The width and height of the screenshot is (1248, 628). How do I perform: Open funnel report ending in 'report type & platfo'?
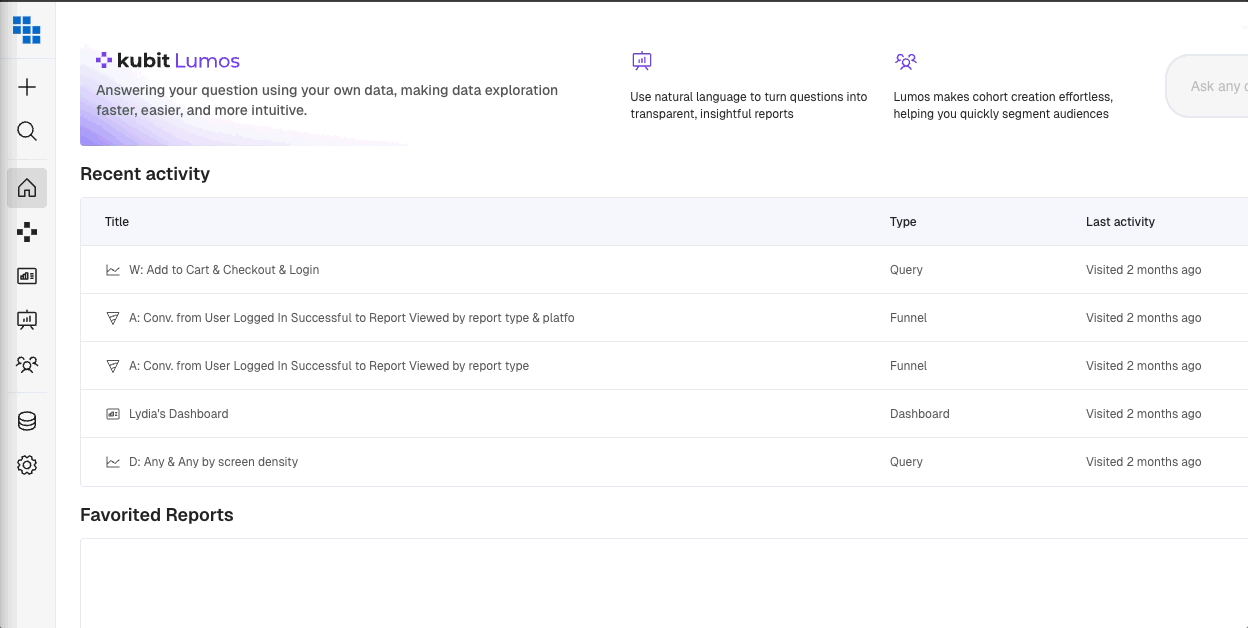(351, 318)
